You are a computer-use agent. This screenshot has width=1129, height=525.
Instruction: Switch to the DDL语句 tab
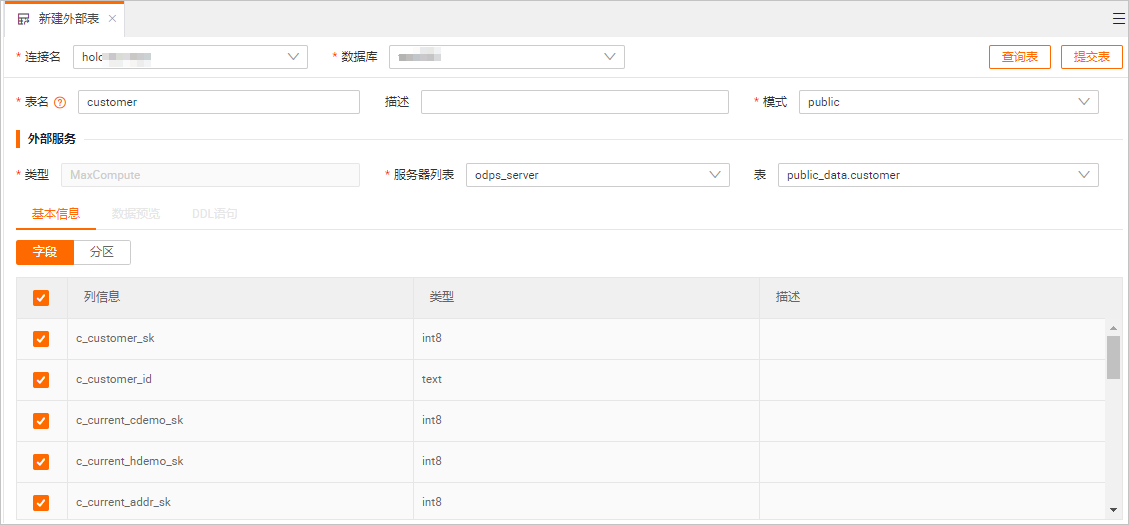pos(215,214)
